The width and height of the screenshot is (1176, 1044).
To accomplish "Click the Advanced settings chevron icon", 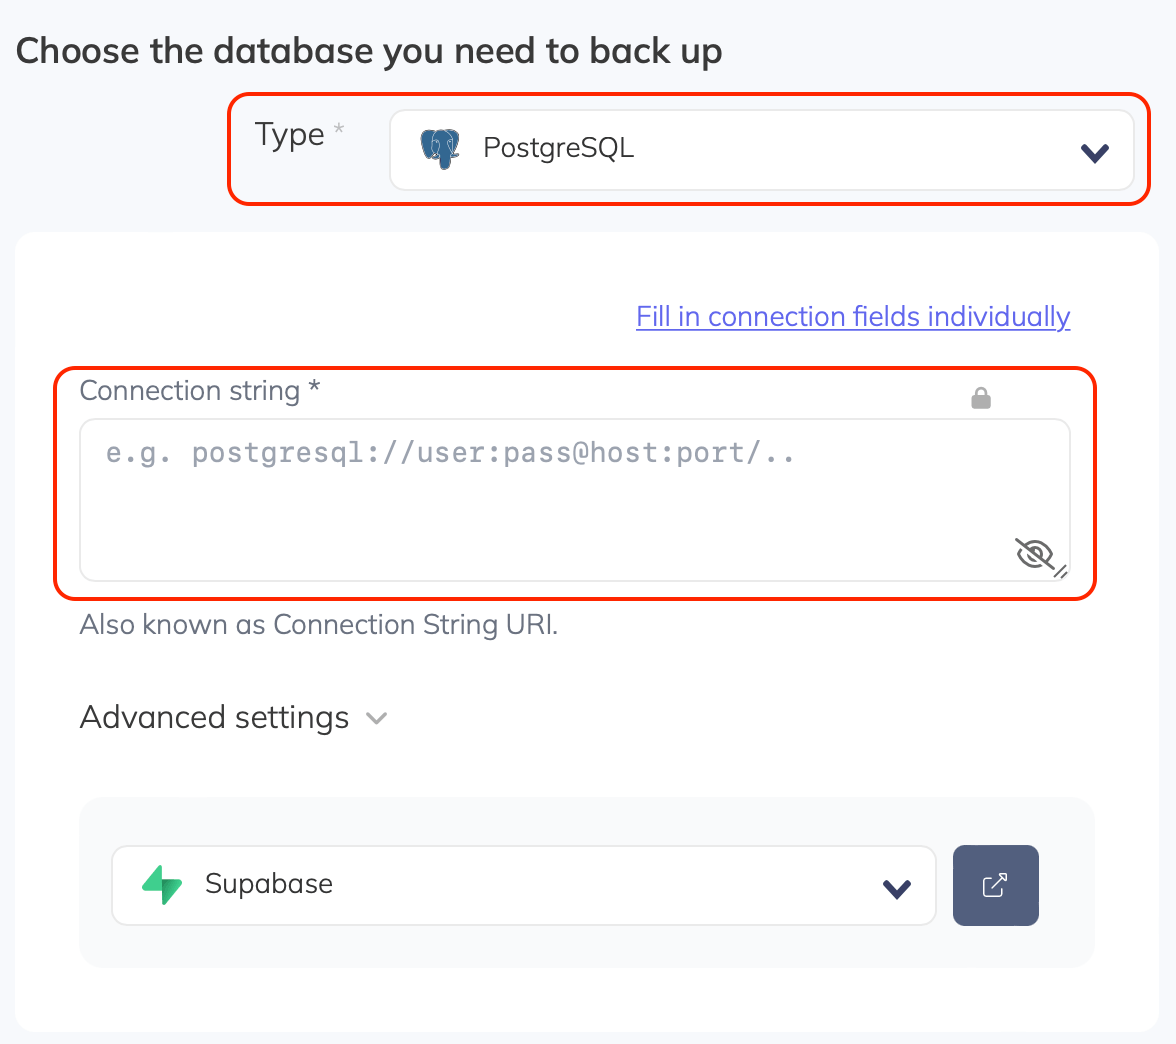I will 376,718.
